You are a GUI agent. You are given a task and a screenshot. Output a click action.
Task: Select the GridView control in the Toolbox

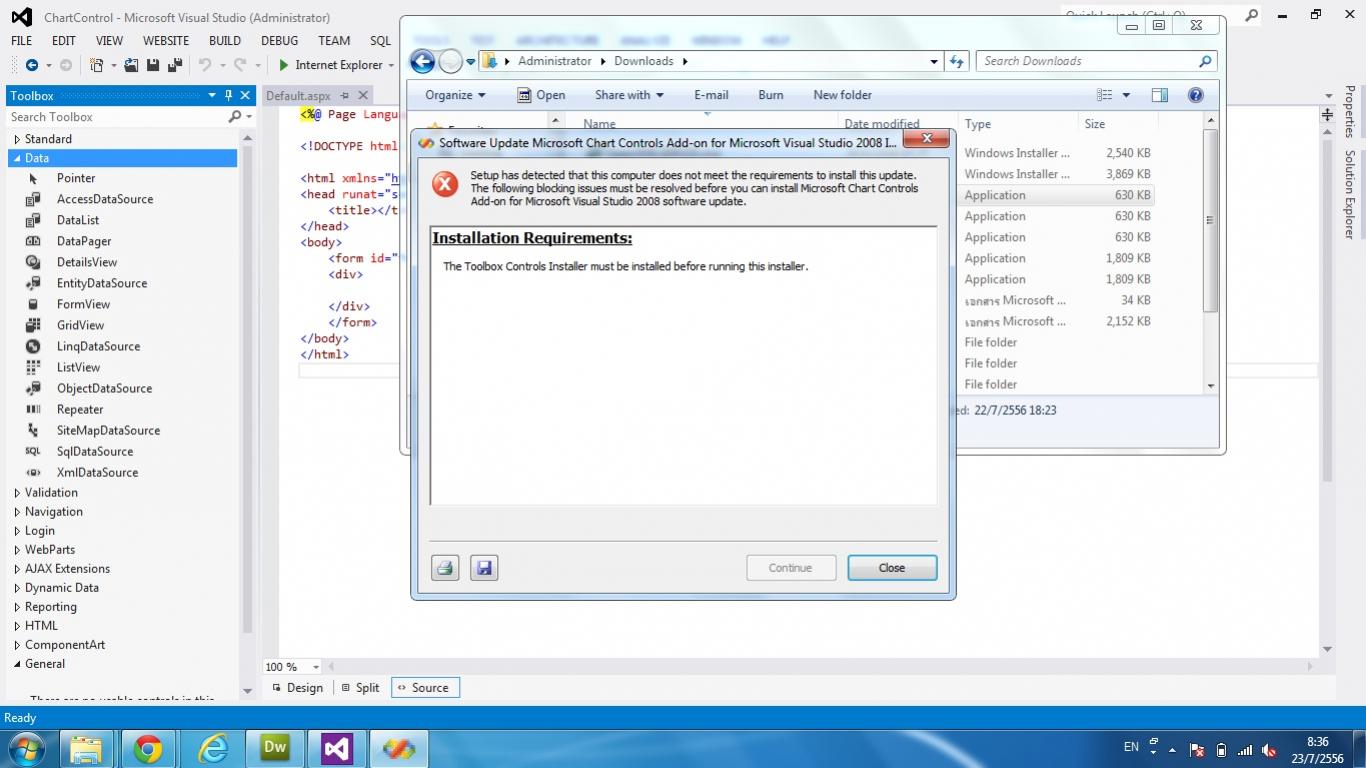click(80, 325)
